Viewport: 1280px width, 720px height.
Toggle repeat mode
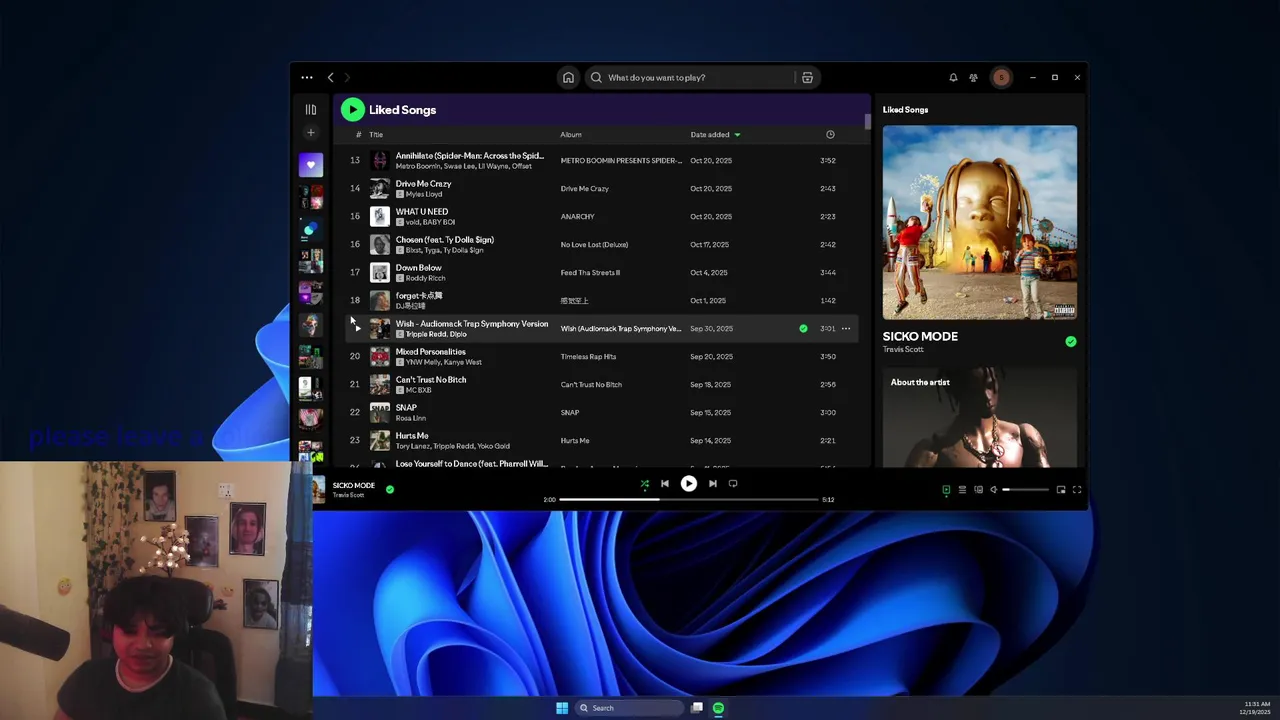(733, 484)
